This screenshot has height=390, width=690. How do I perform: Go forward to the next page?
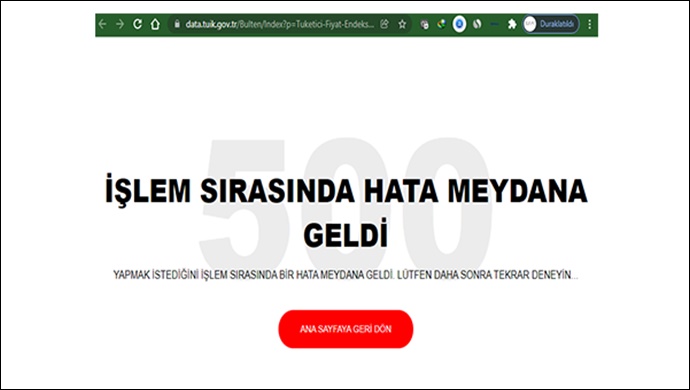tap(120, 24)
